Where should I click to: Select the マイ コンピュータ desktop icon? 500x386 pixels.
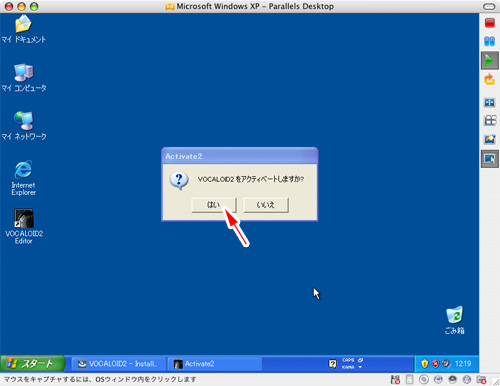(24, 78)
